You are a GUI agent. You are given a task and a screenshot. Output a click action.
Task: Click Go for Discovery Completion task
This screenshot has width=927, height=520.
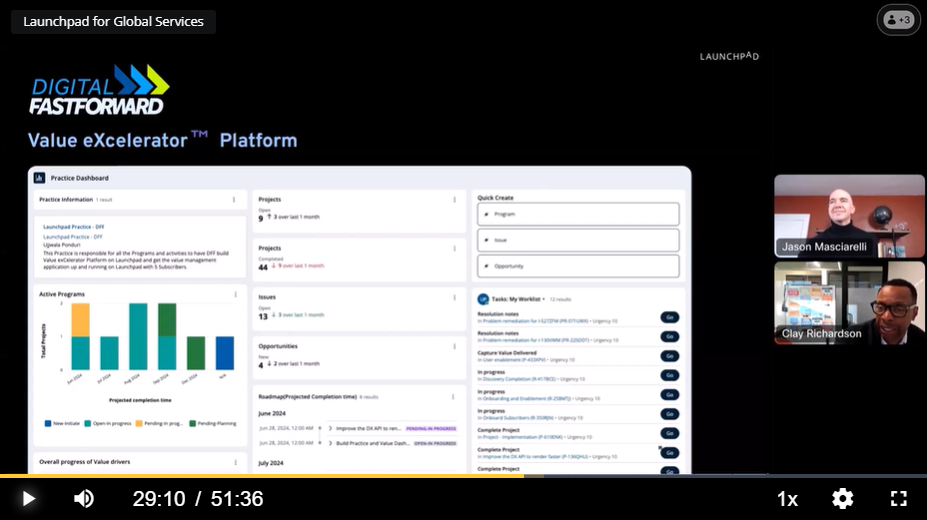click(x=670, y=375)
